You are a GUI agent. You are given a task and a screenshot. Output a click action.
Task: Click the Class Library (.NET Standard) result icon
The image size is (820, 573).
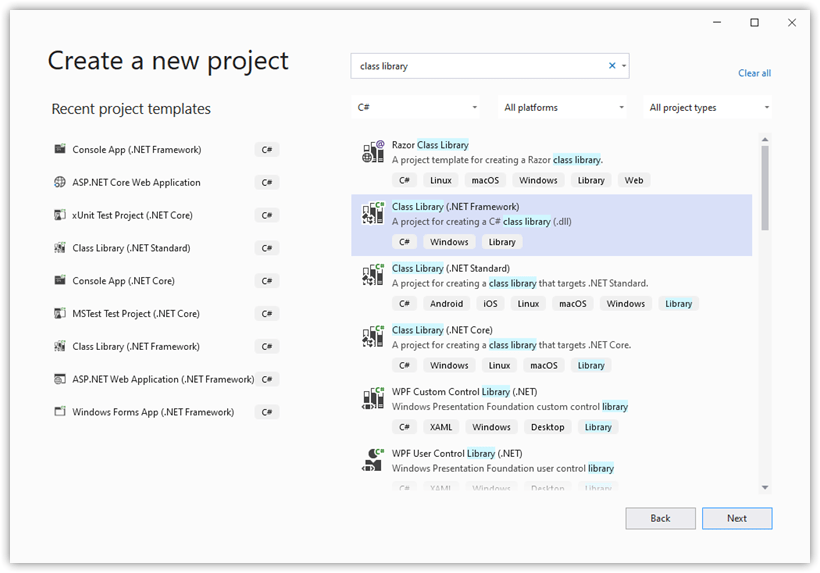373,274
